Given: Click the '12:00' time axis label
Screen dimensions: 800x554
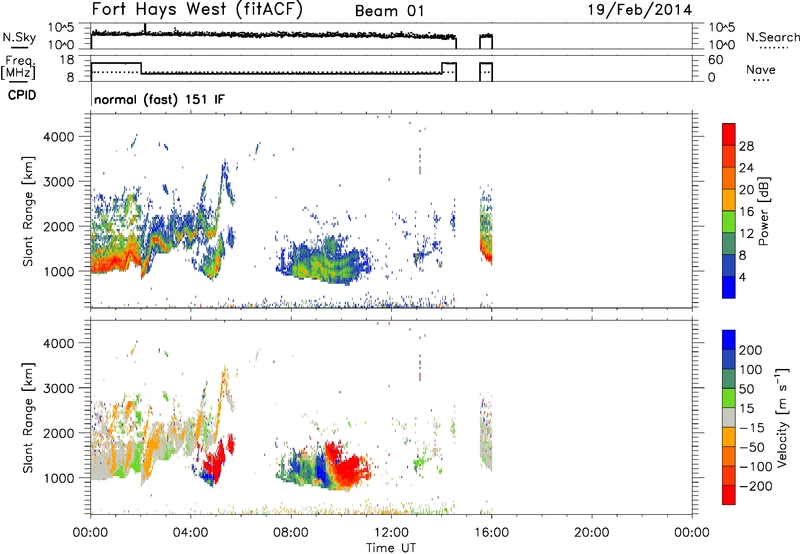Looking at the screenshot, I should tap(391, 533).
